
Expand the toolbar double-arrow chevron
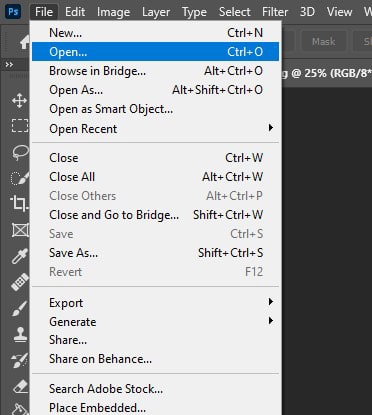click(x=9, y=65)
